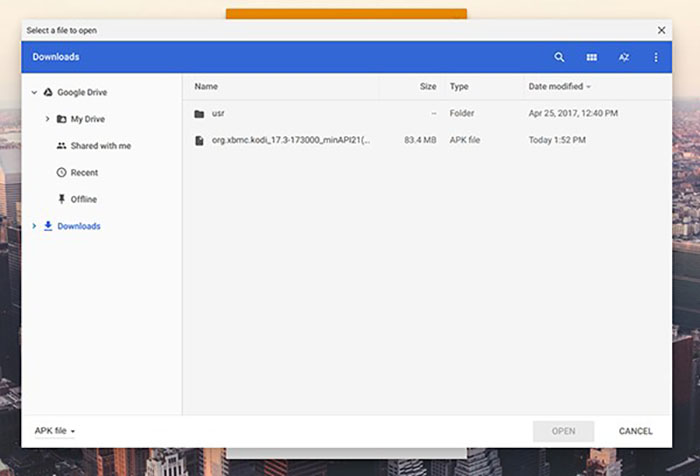Screen dimensions: 700x476
Task: Click the CANCEL button
Action: point(635,431)
